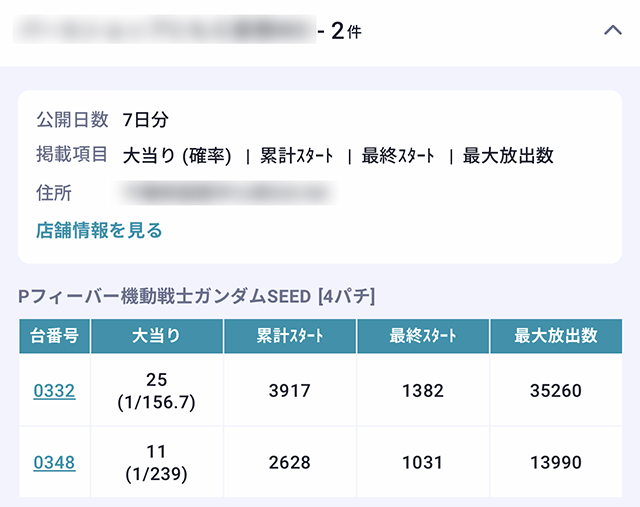This screenshot has height=507, width=640.
Task: Click the 7日分 disclosure period text
Action: click(146, 120)
